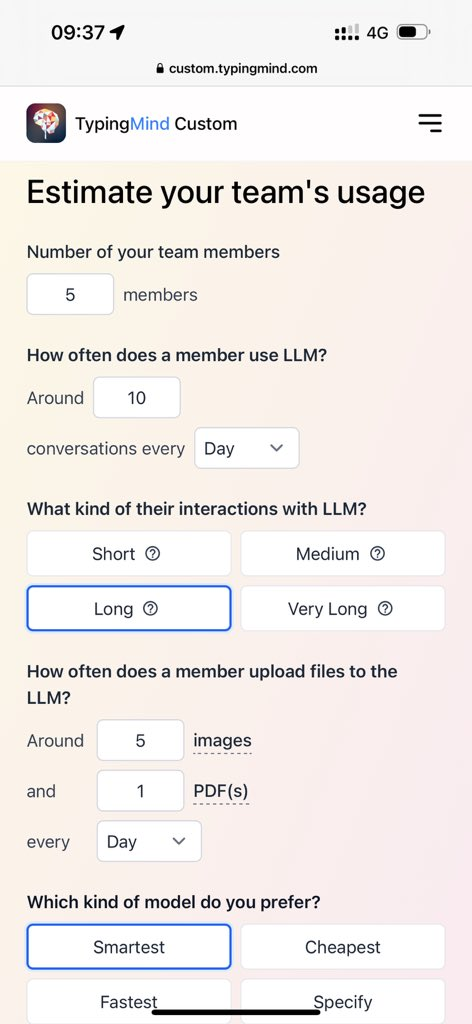This screenshot has height=1024, width=472.
Task: Show help tooltip for Medium interactions
Action: 377,554
